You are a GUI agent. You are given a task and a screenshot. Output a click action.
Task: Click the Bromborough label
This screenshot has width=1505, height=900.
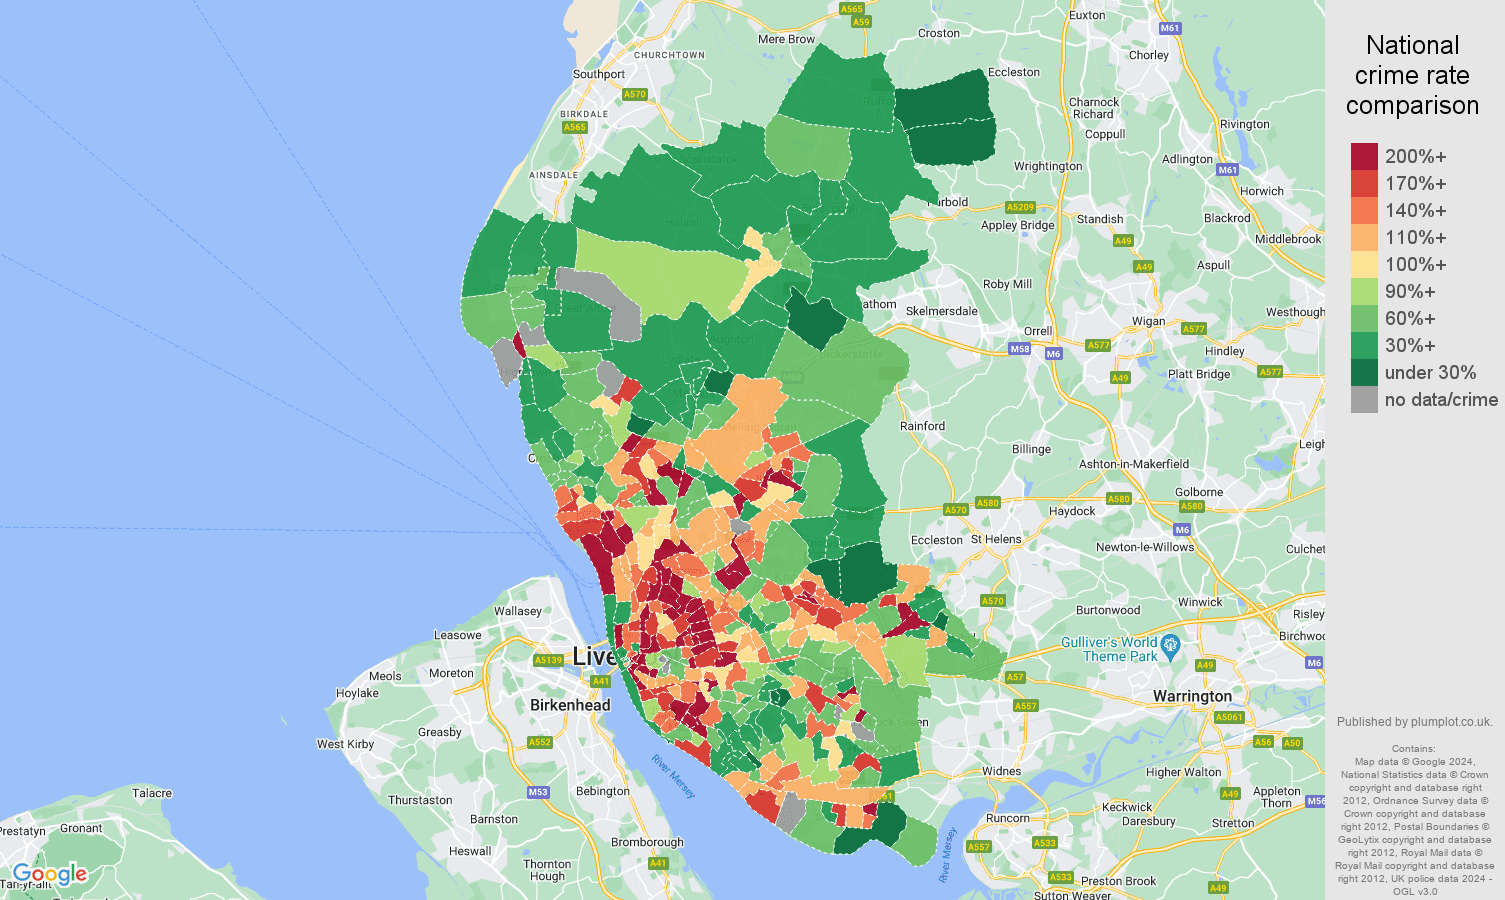point(647,842)
